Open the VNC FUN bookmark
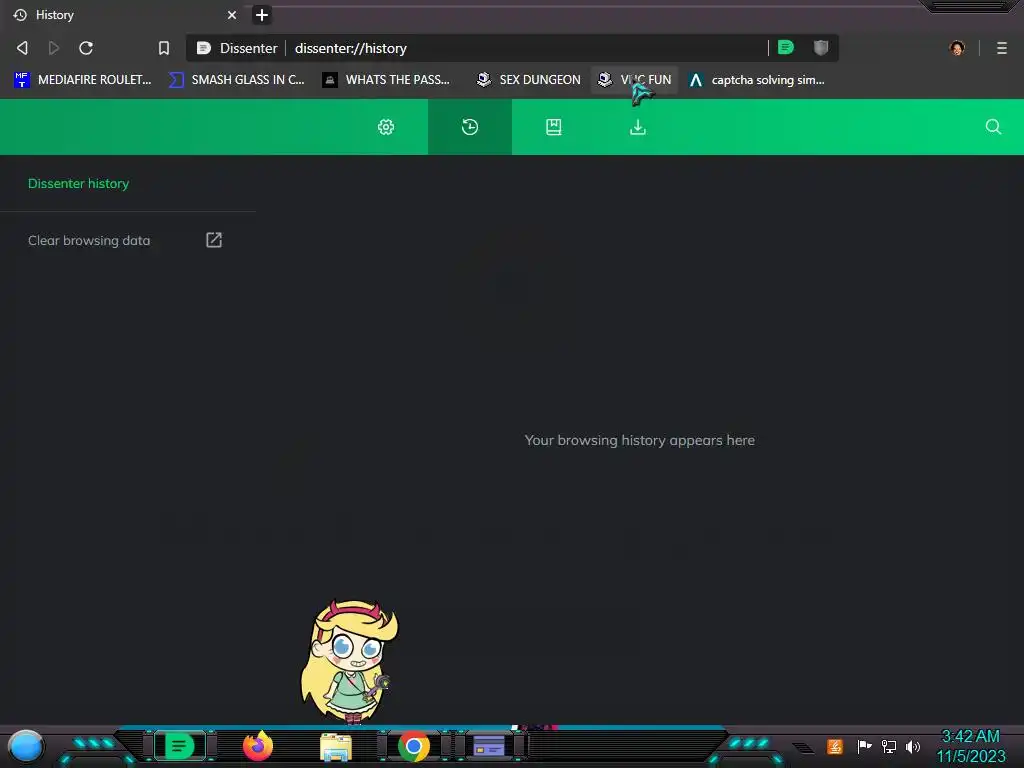1024x768 pixels. [x=635, y=80]
